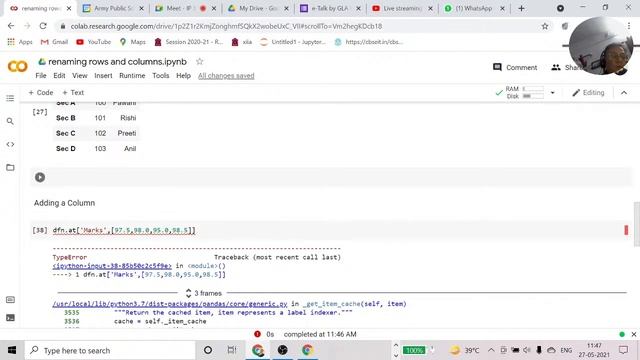The image size is (640, 360).
Task: Click the Sec C row label
Action: click(66, 133)
